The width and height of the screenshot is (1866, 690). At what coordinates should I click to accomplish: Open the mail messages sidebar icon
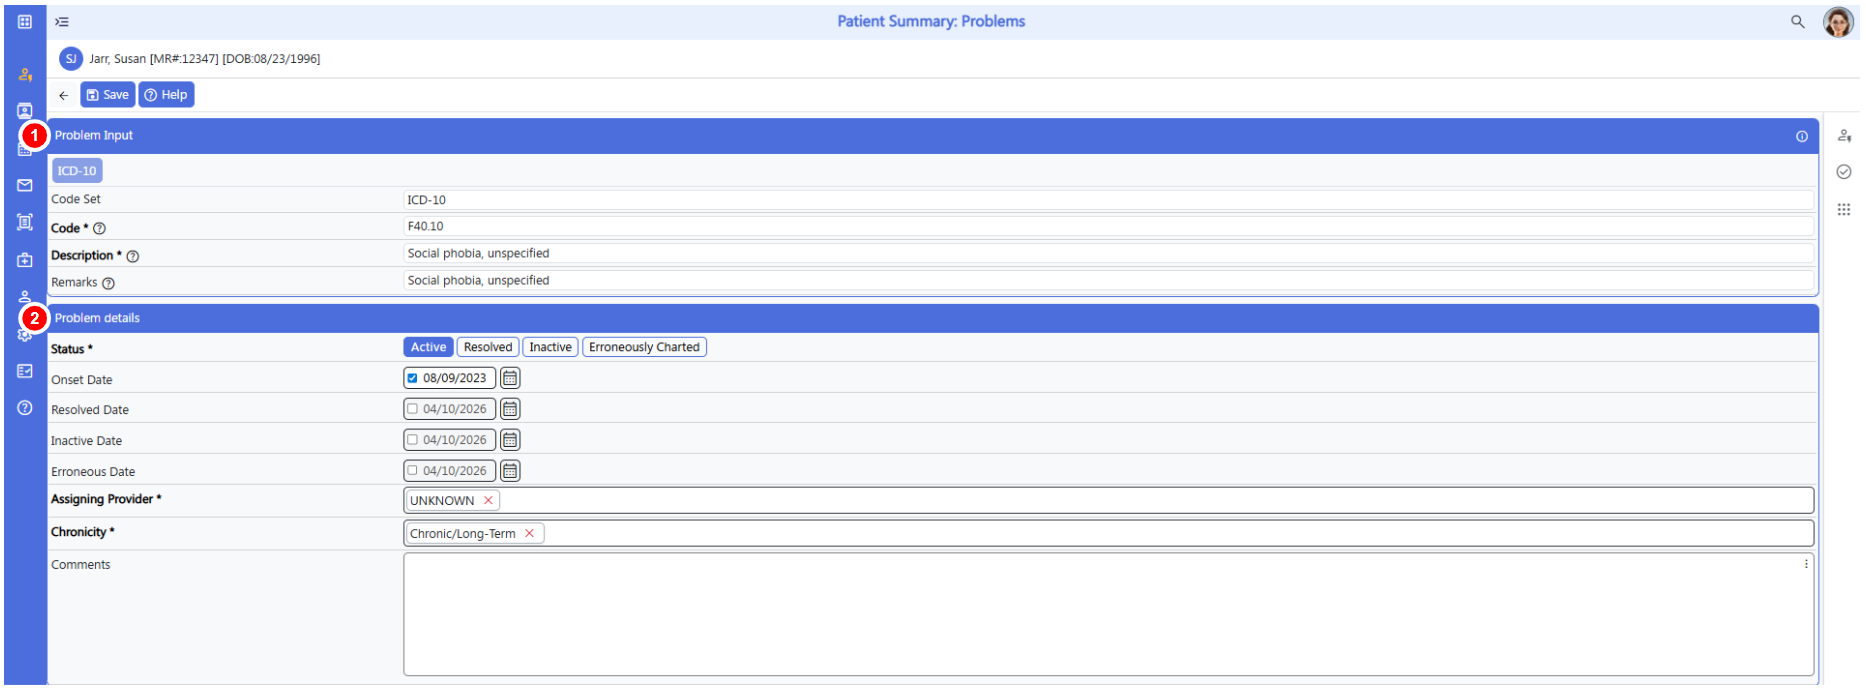(25, 185)
